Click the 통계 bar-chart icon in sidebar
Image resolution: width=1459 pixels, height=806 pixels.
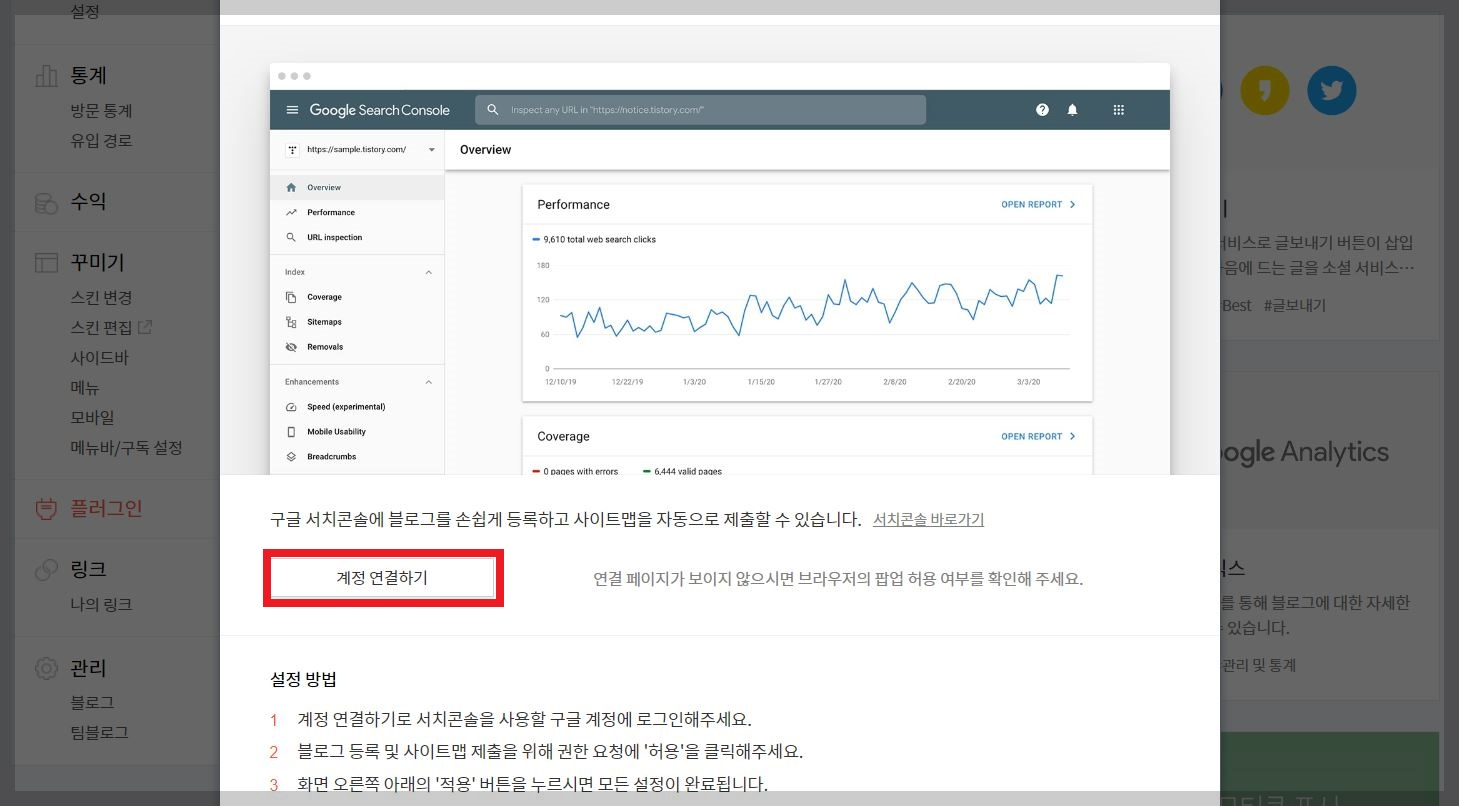(x=46, y=75)
